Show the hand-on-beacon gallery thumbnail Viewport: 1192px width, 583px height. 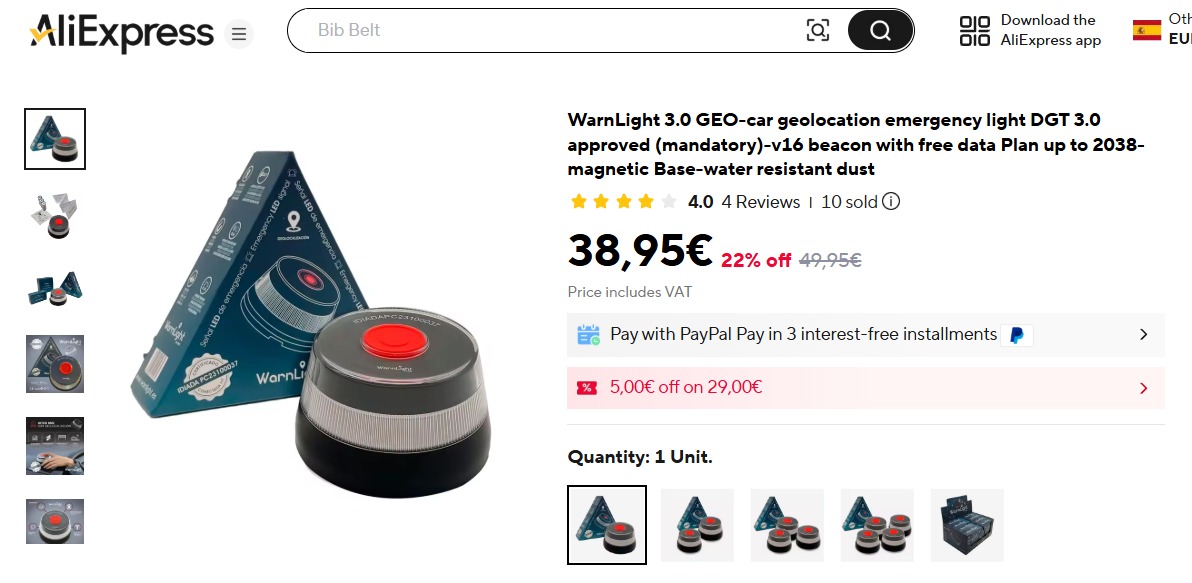[x=55, y=445]
